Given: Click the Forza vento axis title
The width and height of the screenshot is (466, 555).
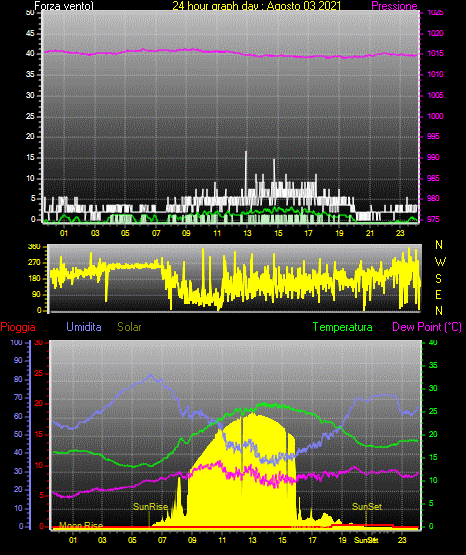Looking at the screenshot, I should coord(64,6).
